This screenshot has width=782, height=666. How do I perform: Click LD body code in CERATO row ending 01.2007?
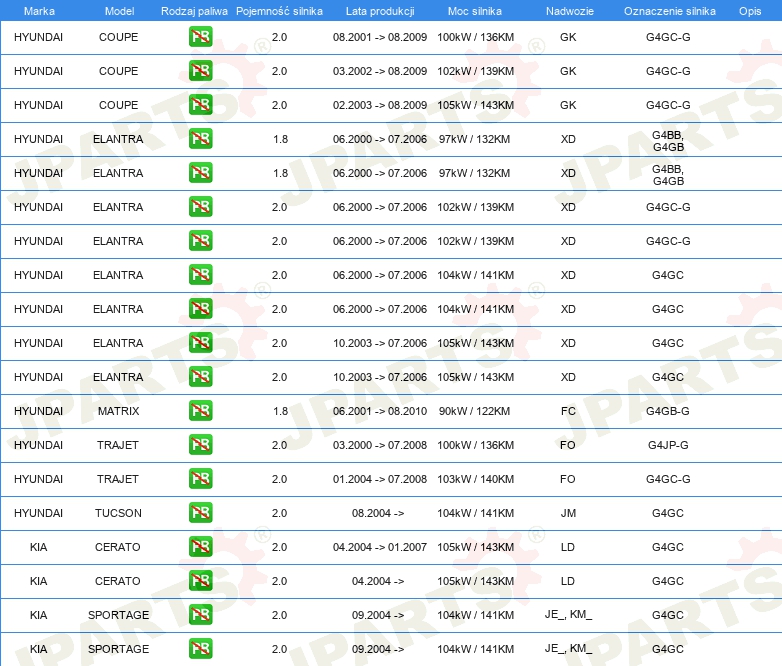pos(568,547)
